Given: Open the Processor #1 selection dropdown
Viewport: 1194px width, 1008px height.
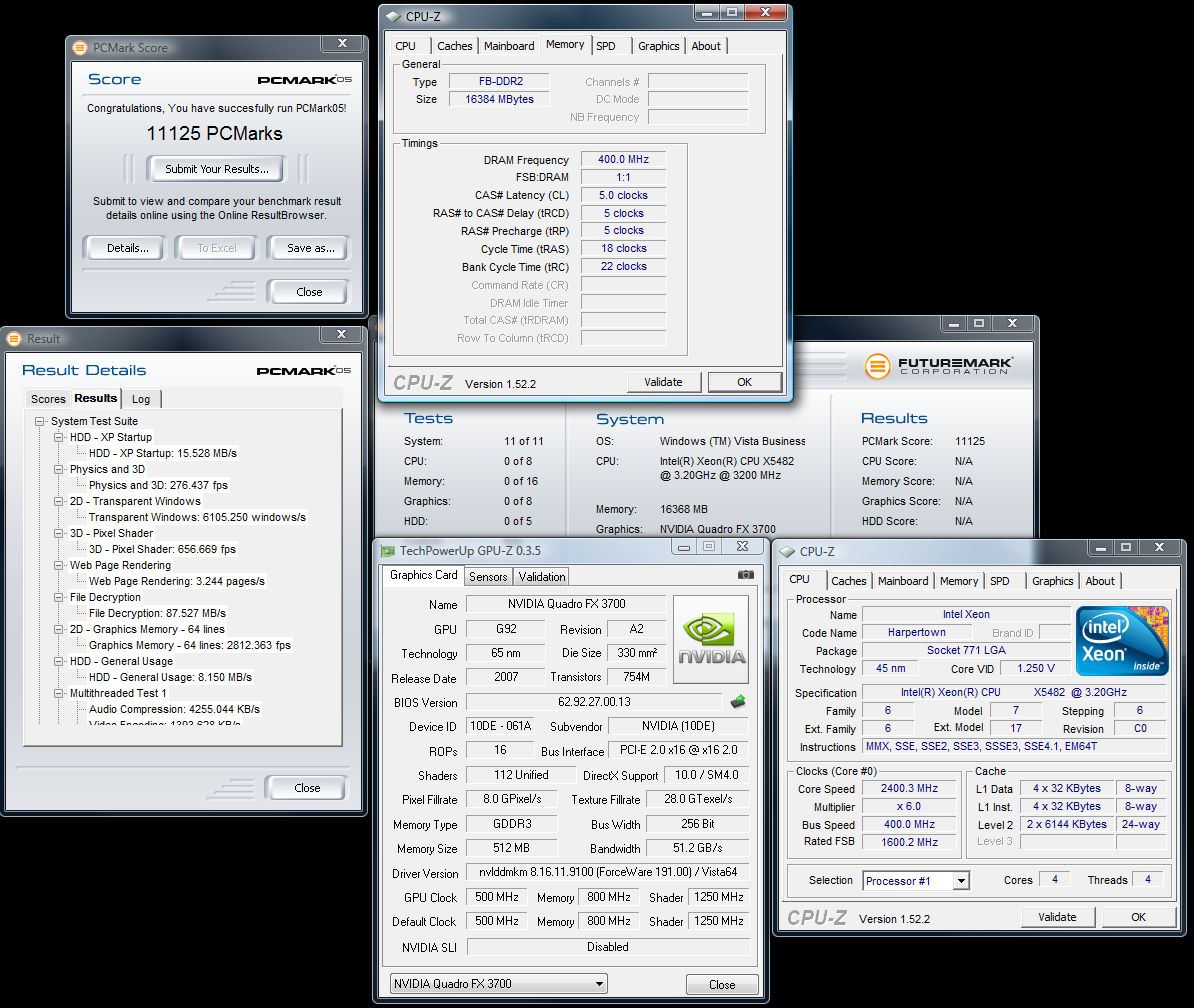Looking at the screenshot, I should (x=961, y=881).
